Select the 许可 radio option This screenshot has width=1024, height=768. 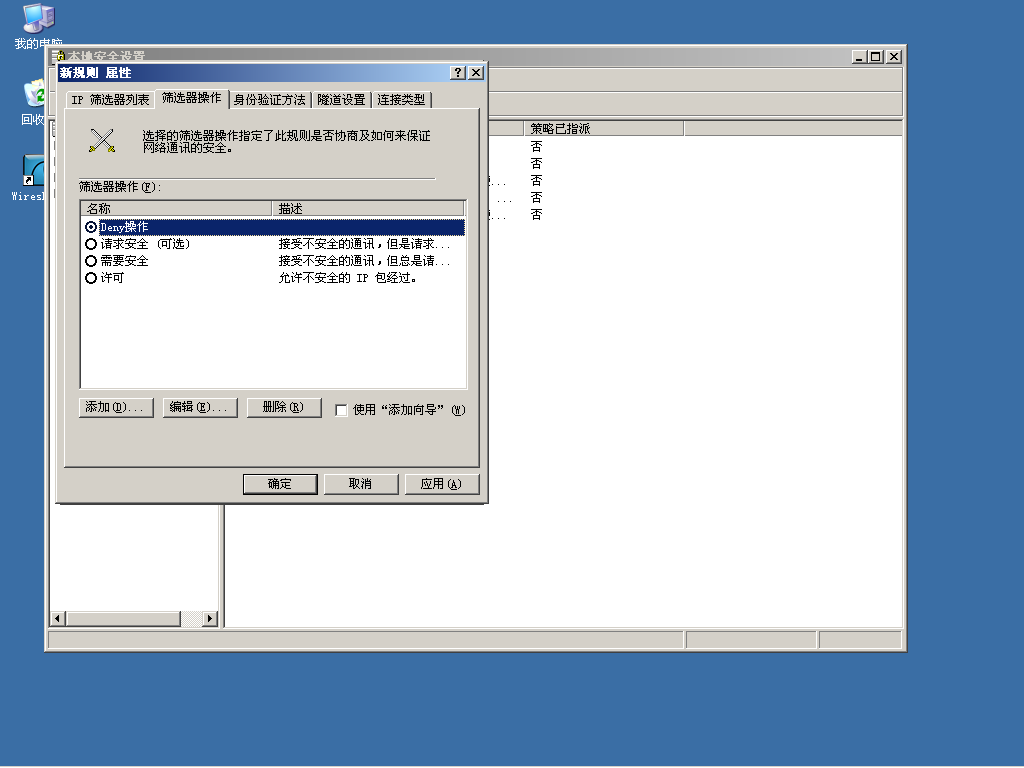91,278
